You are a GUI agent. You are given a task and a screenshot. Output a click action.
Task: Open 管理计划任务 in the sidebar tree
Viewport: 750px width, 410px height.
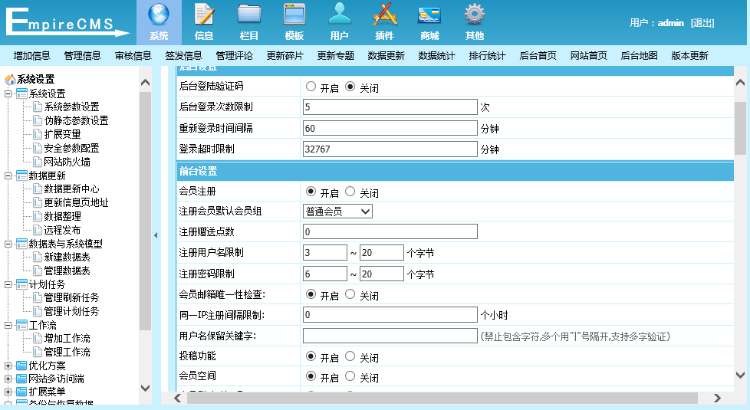[x=71, y=311]
